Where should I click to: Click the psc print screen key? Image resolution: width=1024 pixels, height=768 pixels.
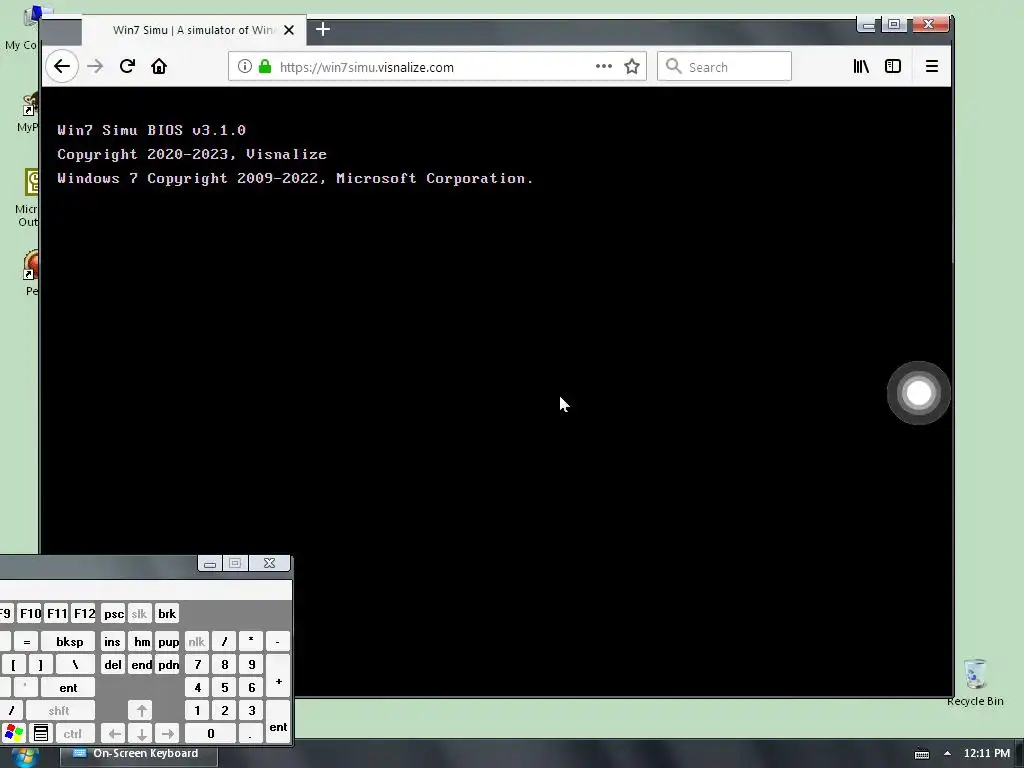tap(114, 614)
